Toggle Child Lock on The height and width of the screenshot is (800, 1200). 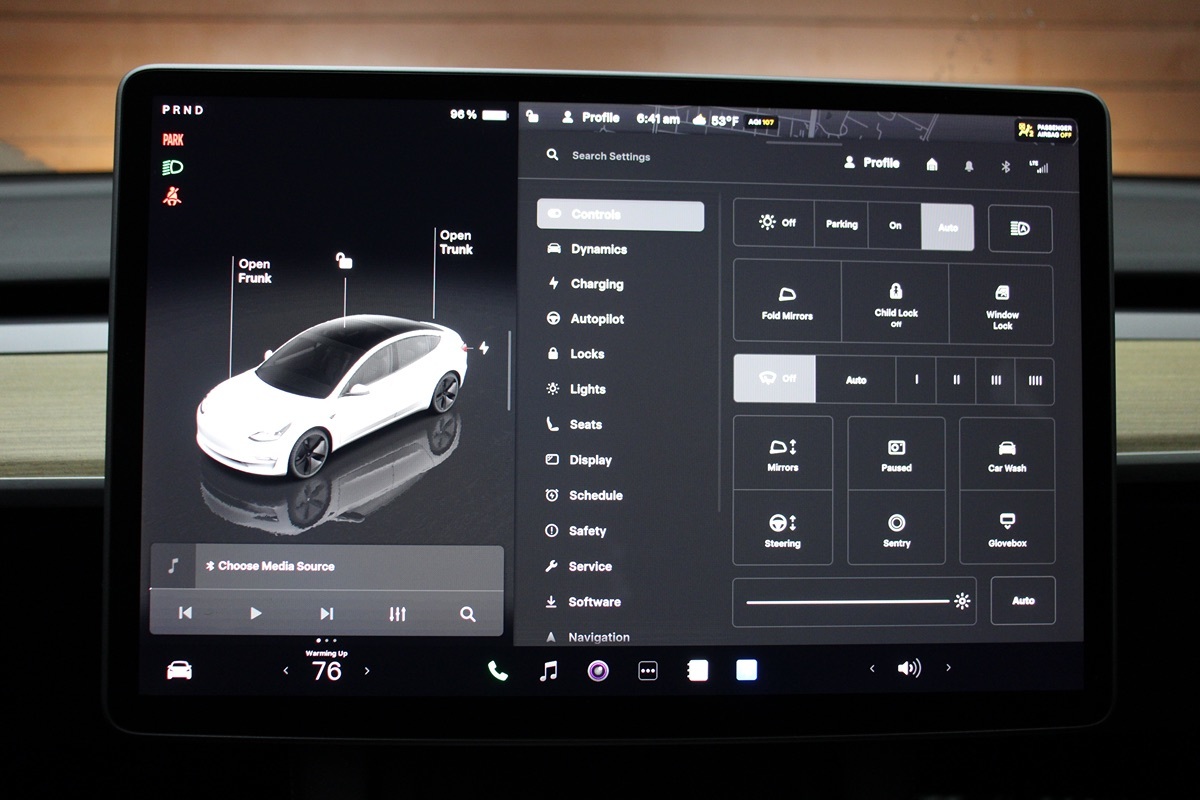pos(894,303)
